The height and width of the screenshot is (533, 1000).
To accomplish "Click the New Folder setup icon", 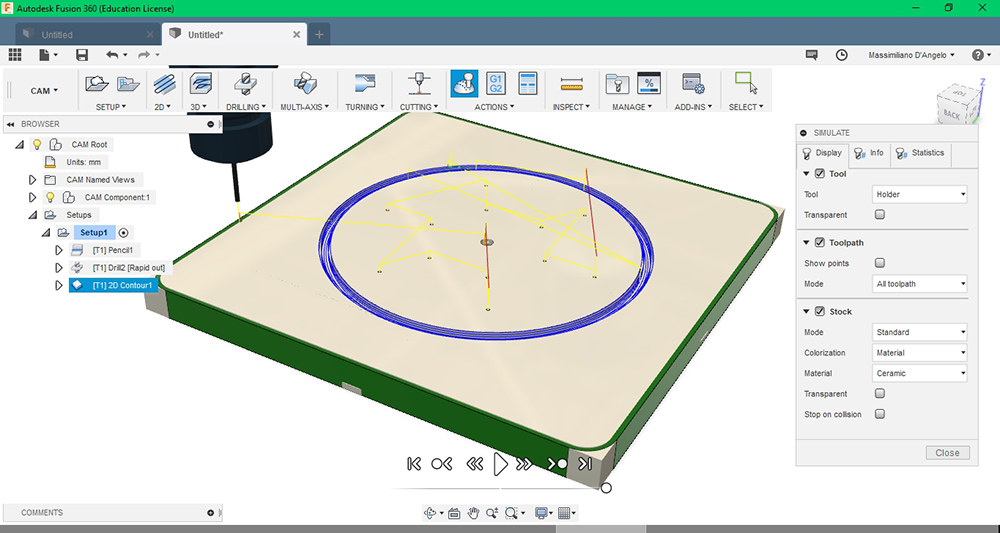I will pos(128,84).
